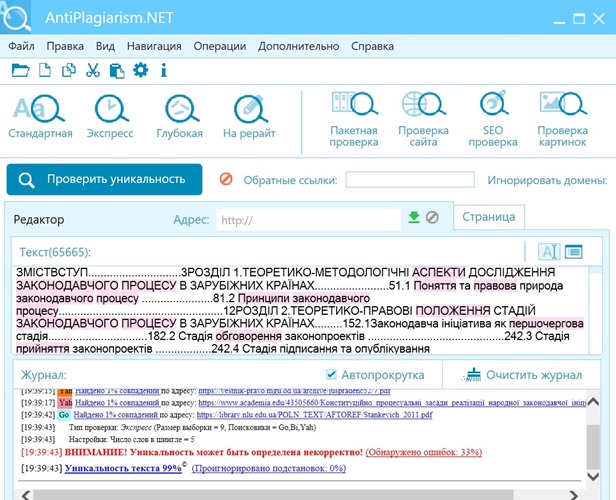The width and height of the screenshot is (616, 500).
Task: Select the Редактор tab
Action: pos(39,220)
